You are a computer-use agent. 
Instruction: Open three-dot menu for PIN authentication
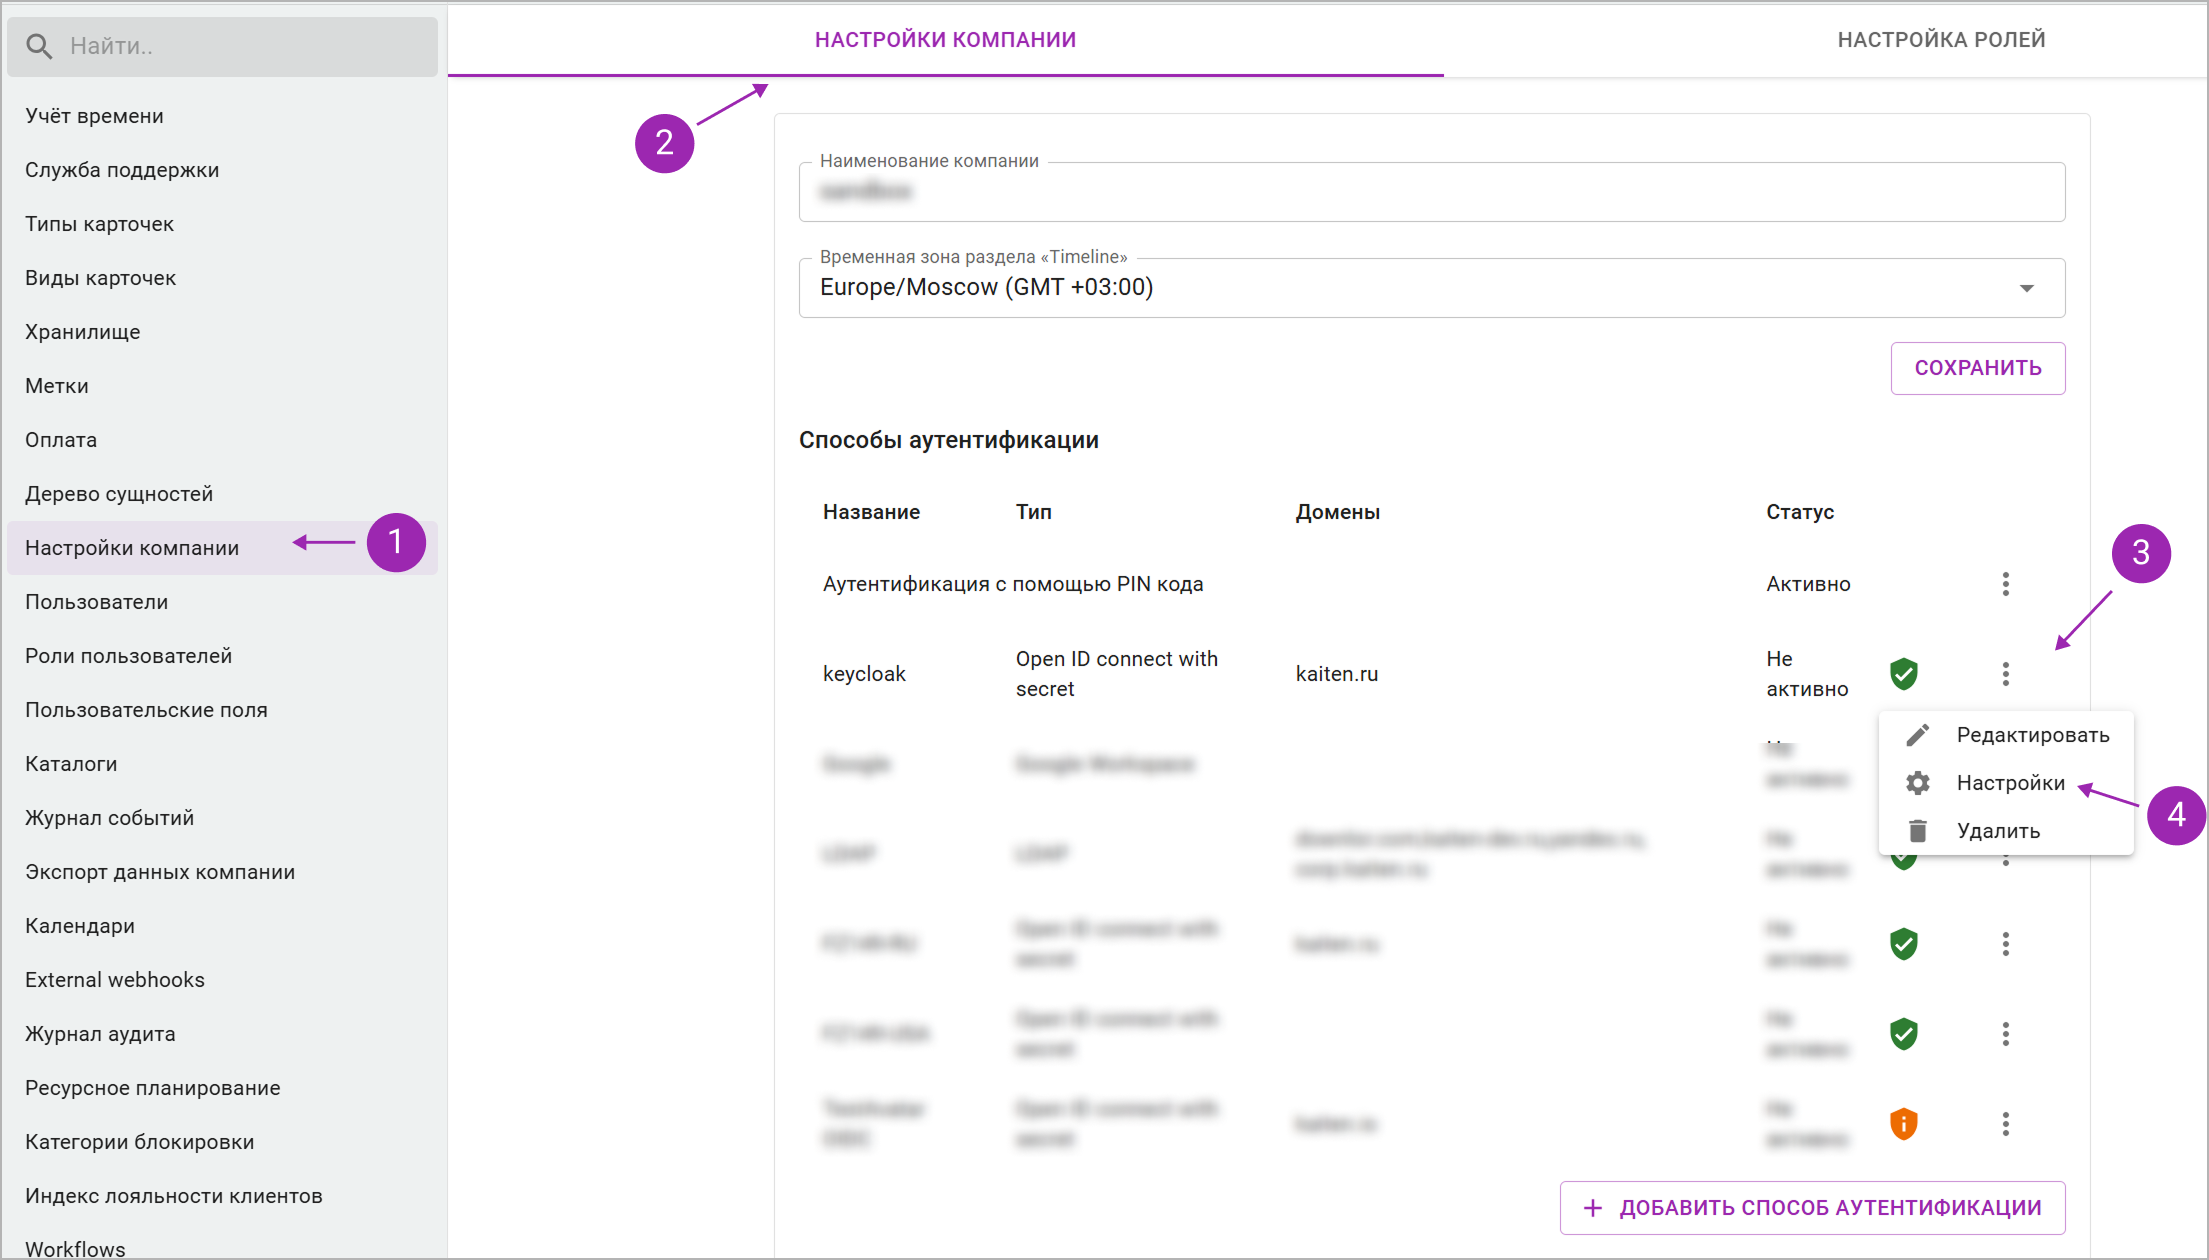2005,584
